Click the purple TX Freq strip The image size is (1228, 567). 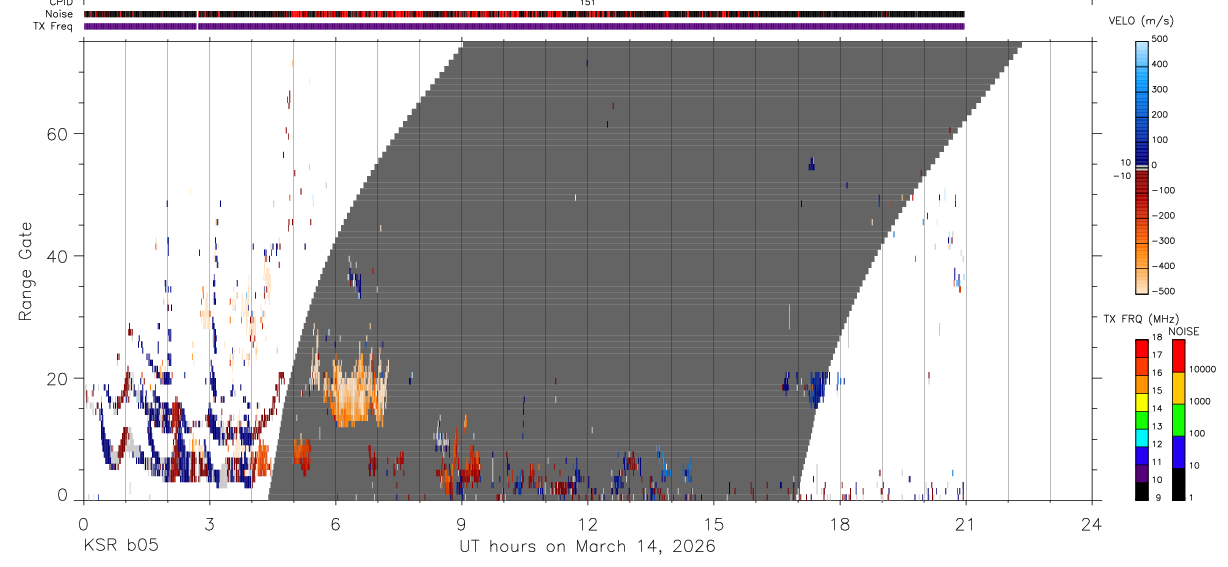(x=524, y=26)
